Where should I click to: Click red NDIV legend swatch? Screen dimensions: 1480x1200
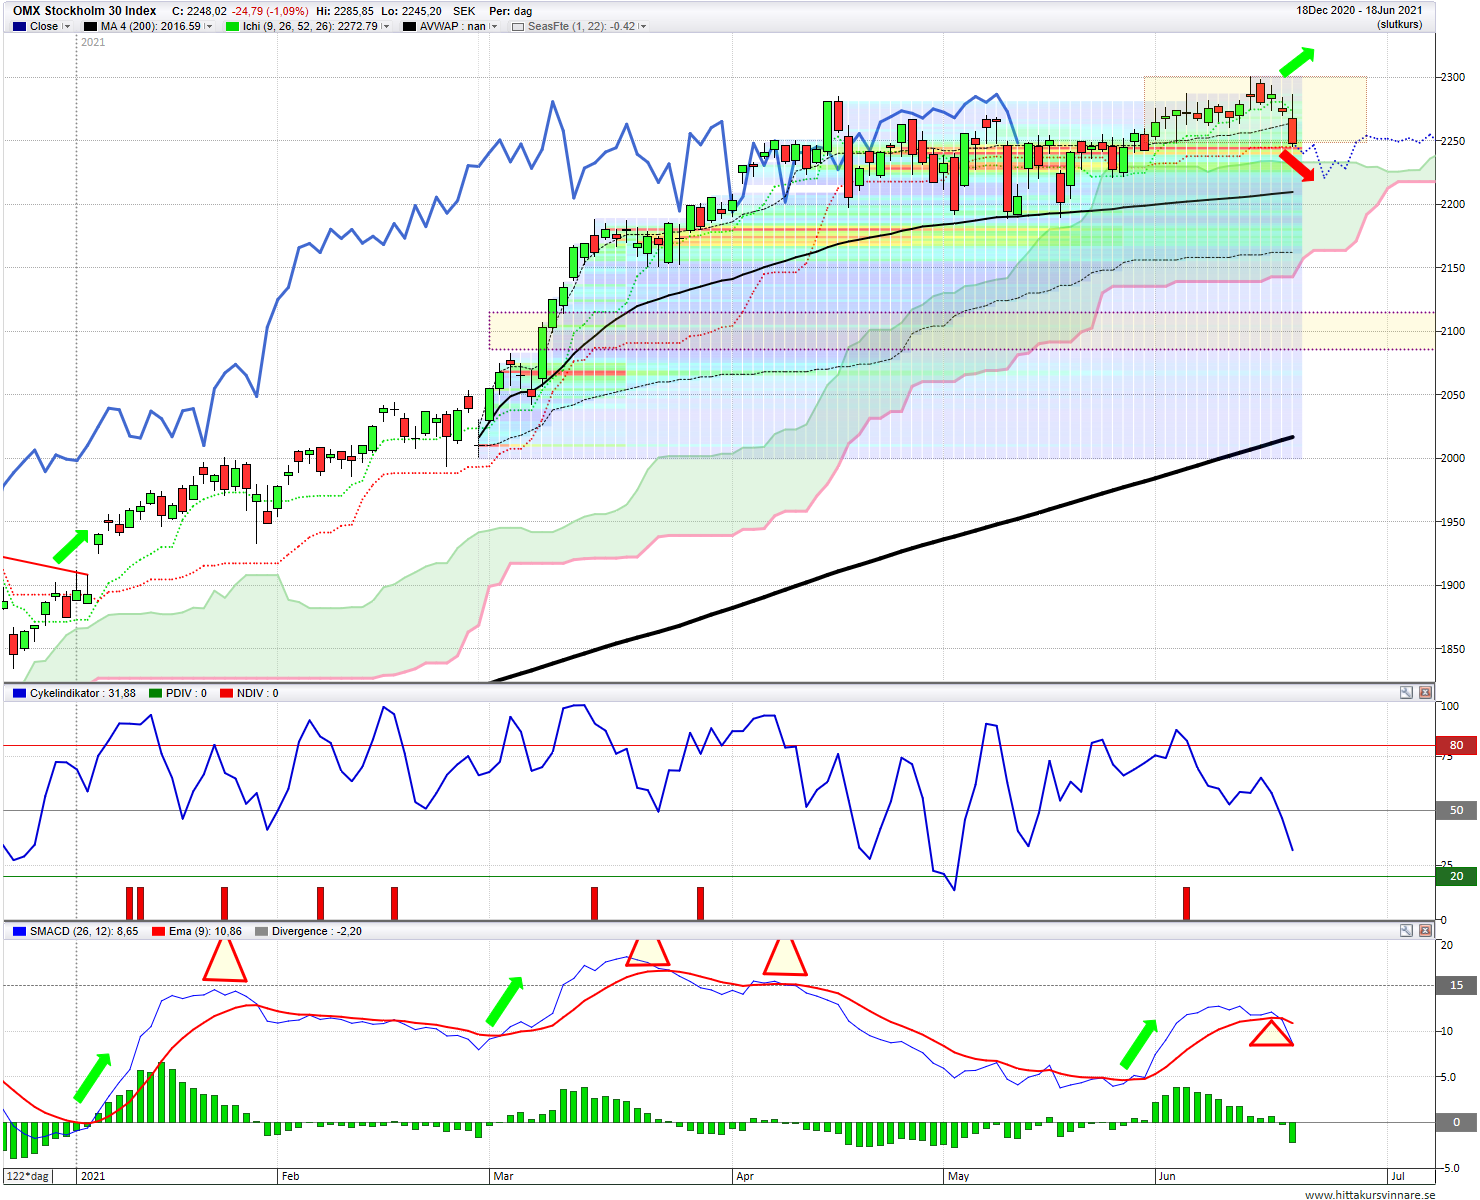click(x=226, y=693)
